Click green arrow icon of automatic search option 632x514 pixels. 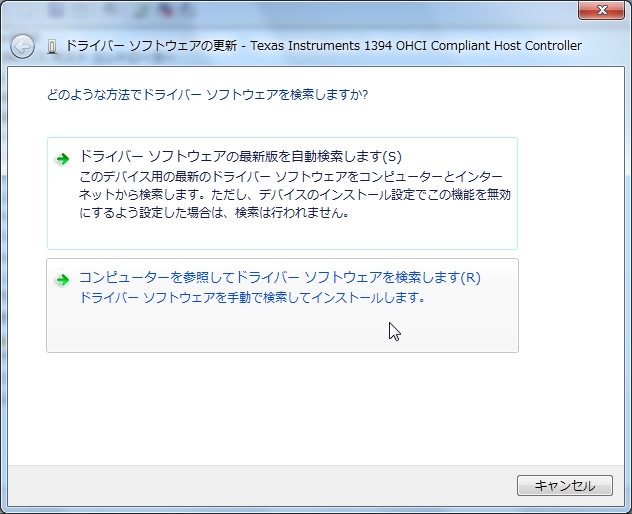[62, 158]
